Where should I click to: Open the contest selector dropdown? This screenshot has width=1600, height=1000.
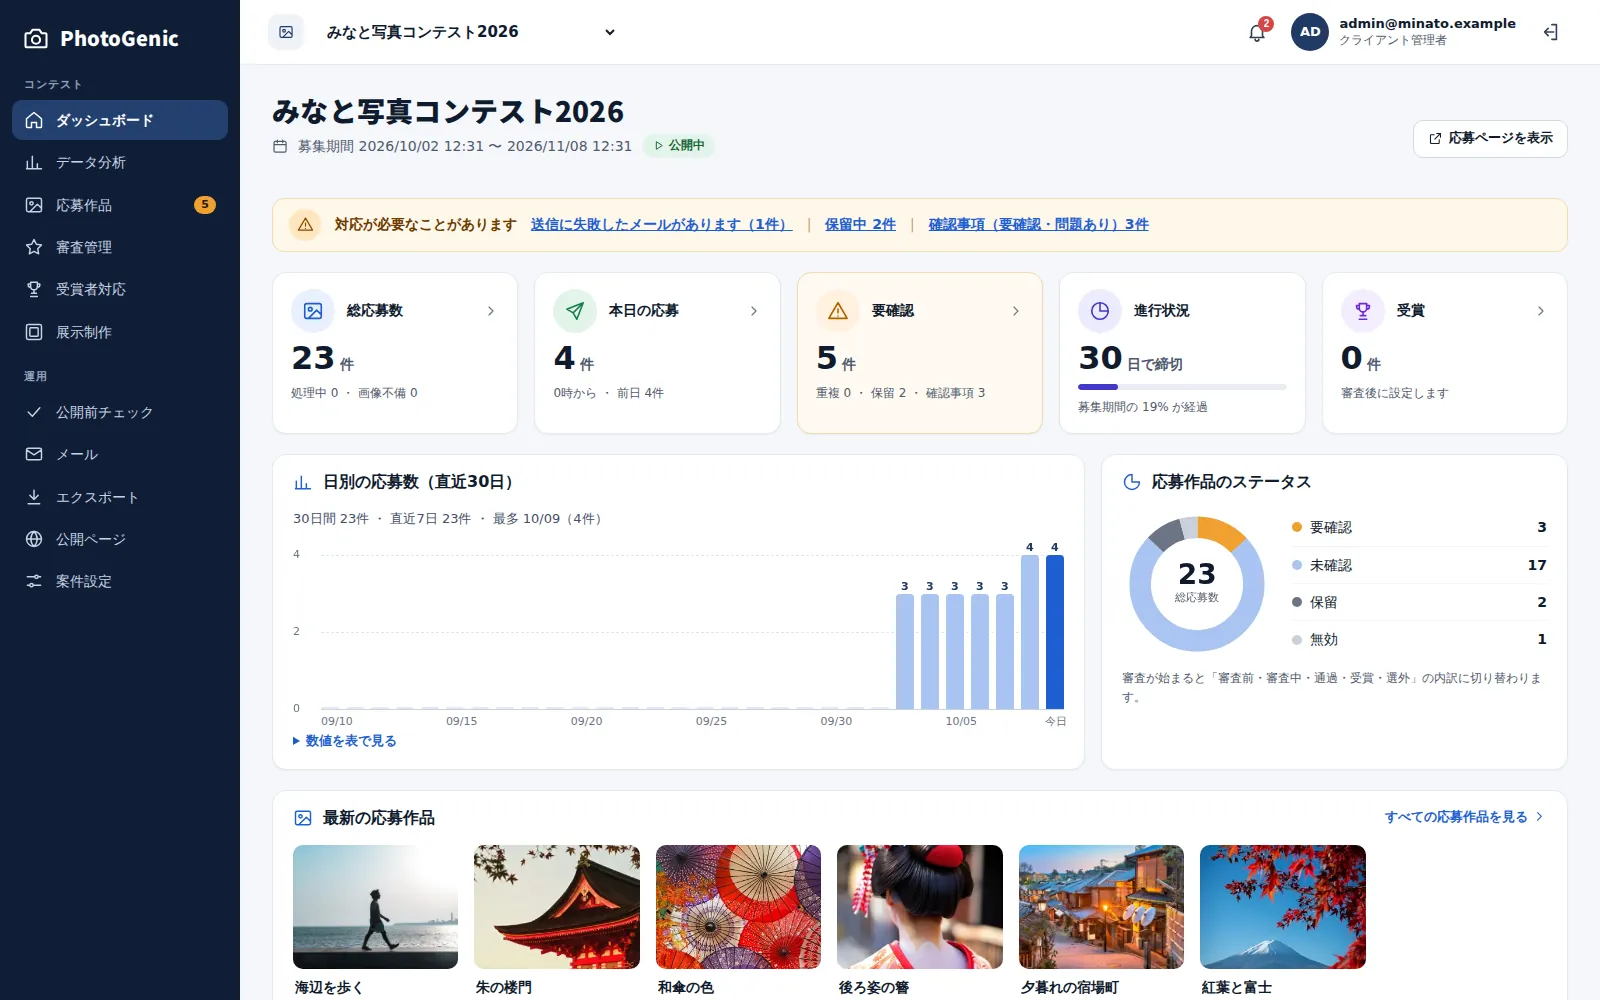coord(472,32)
